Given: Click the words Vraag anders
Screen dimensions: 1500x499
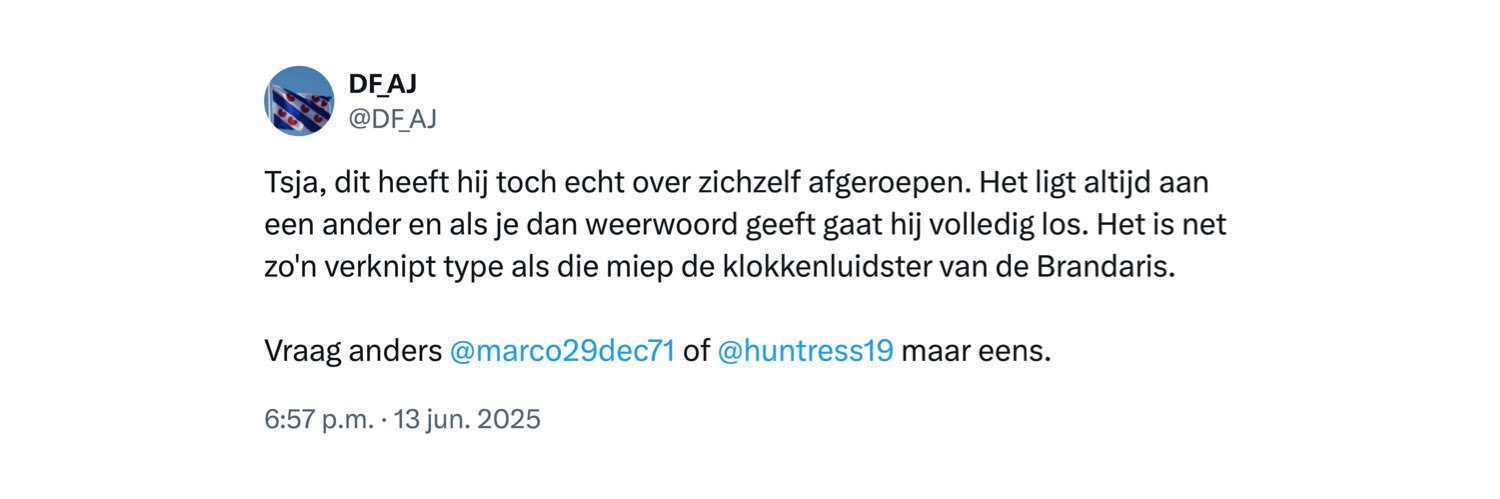Looking at the screenshot, I should pyautogui.click(x=352, y=352).
